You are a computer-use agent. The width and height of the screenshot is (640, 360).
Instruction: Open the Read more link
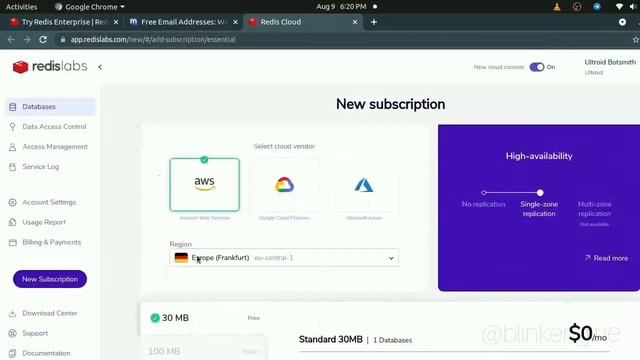coord(606,258)
